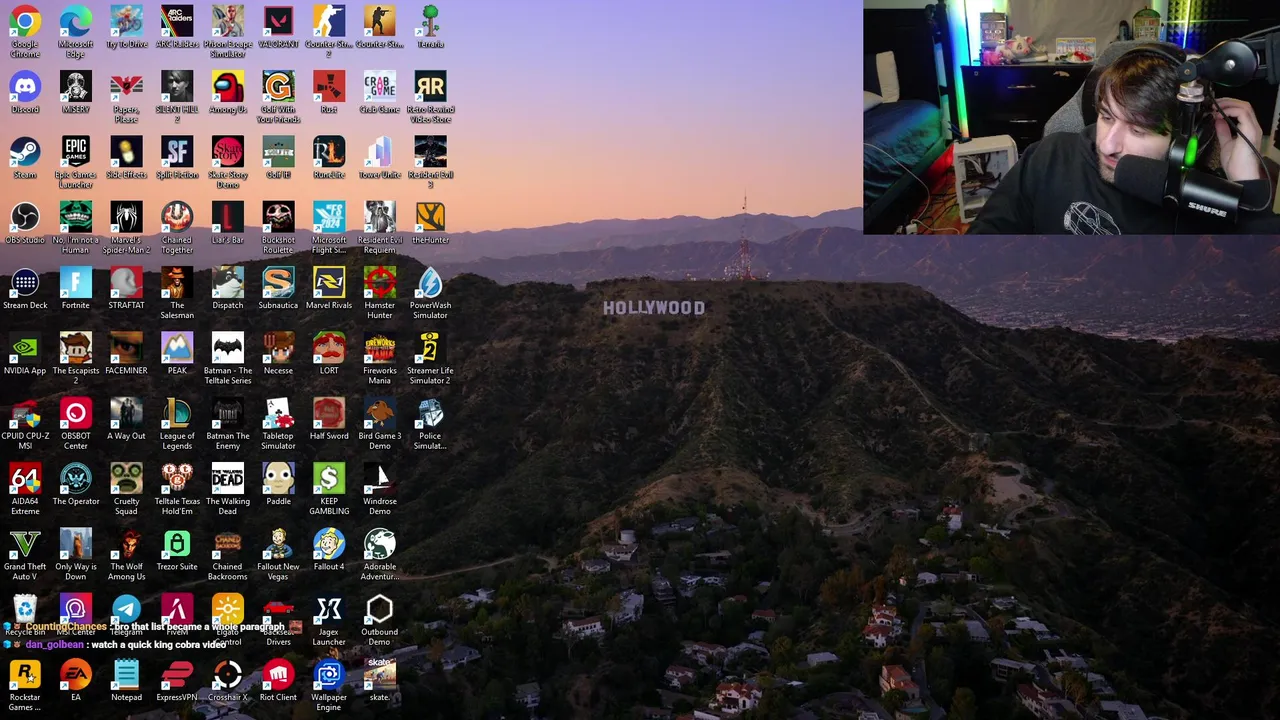Select the Resident Evil 3 icon
The image size is (1280, 720).
430,152
